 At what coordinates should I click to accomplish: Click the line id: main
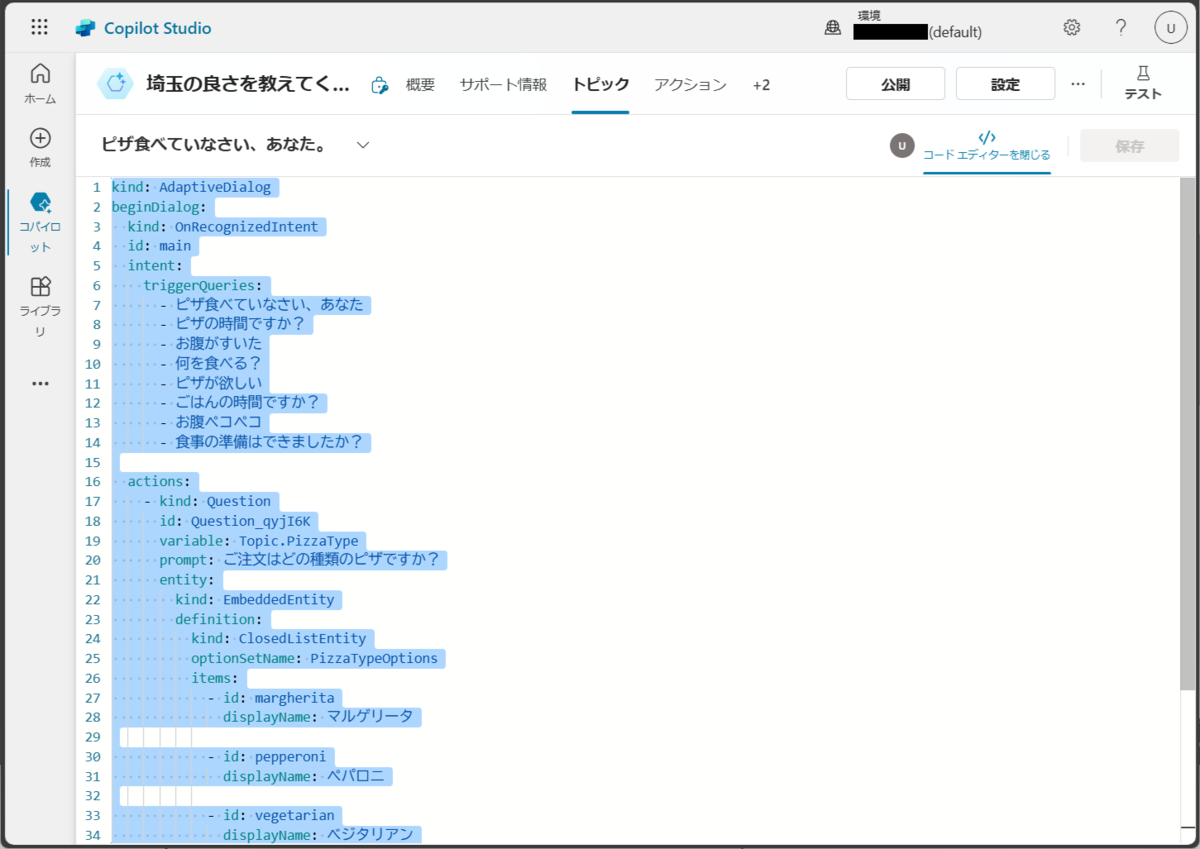pyautogui.click(x=159, y=246)
